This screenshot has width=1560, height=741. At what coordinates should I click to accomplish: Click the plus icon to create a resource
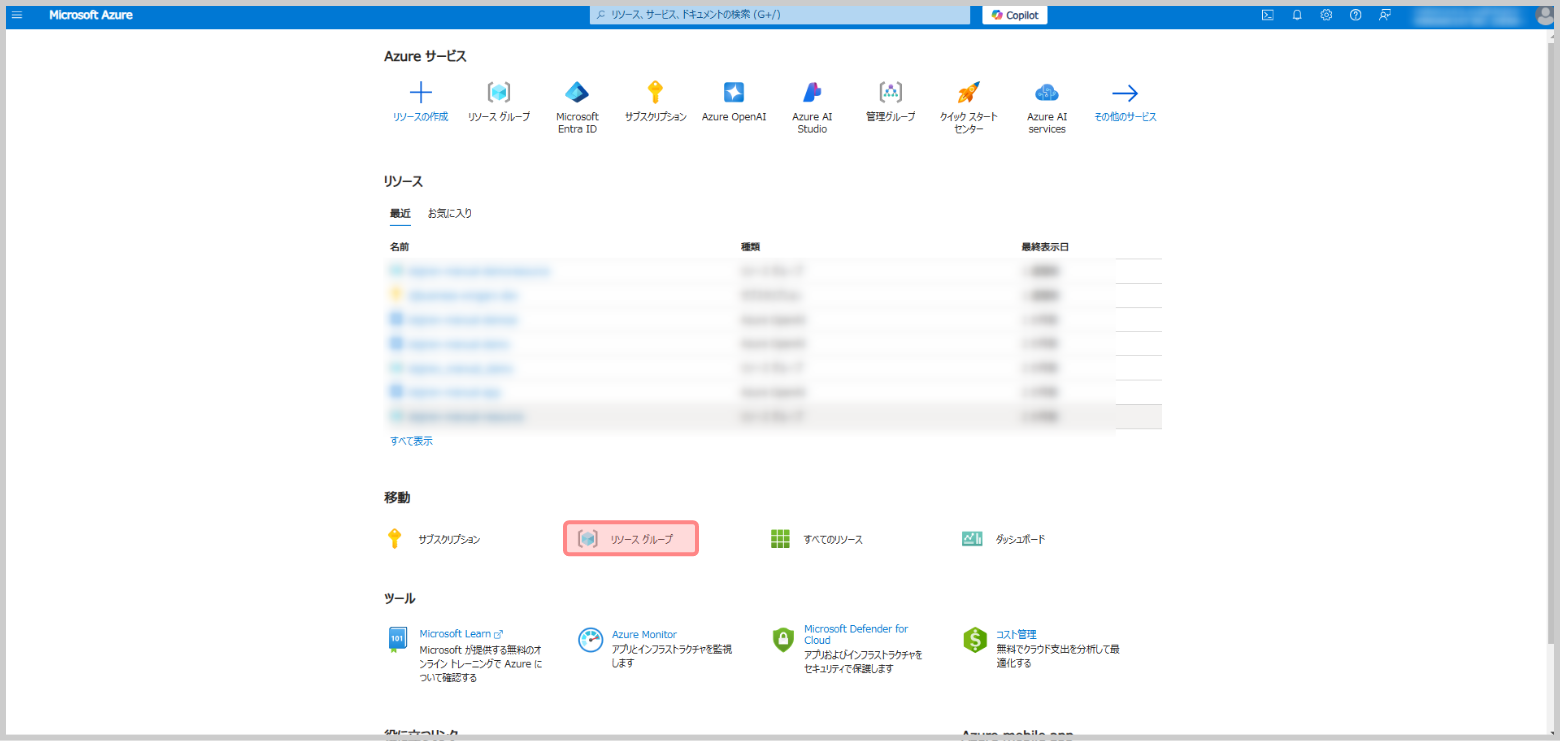point(421,93)
